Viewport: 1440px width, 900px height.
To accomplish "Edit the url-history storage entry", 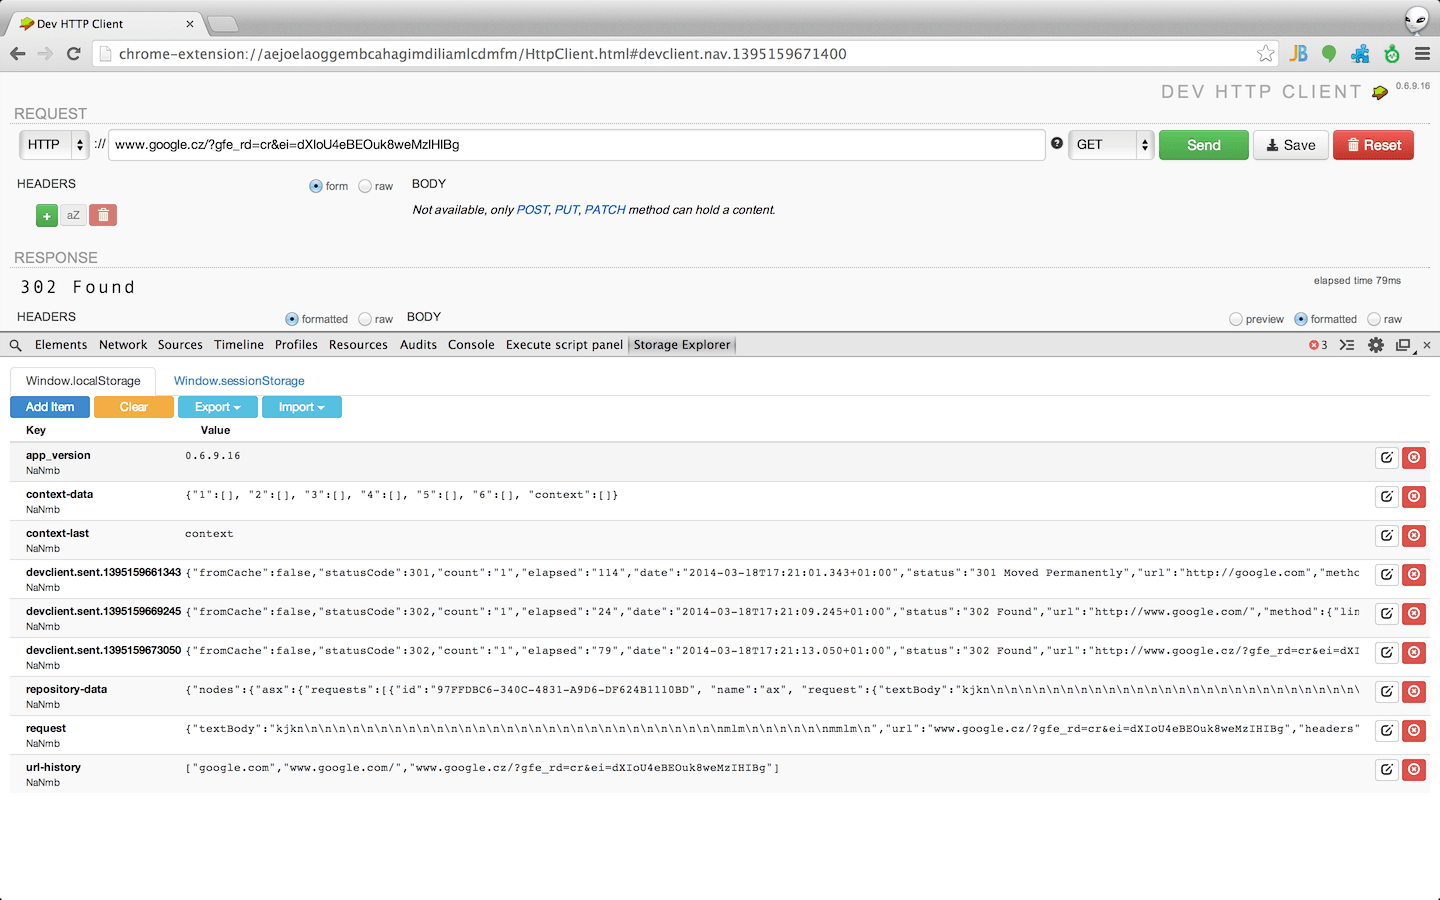I will [1386, 769].
